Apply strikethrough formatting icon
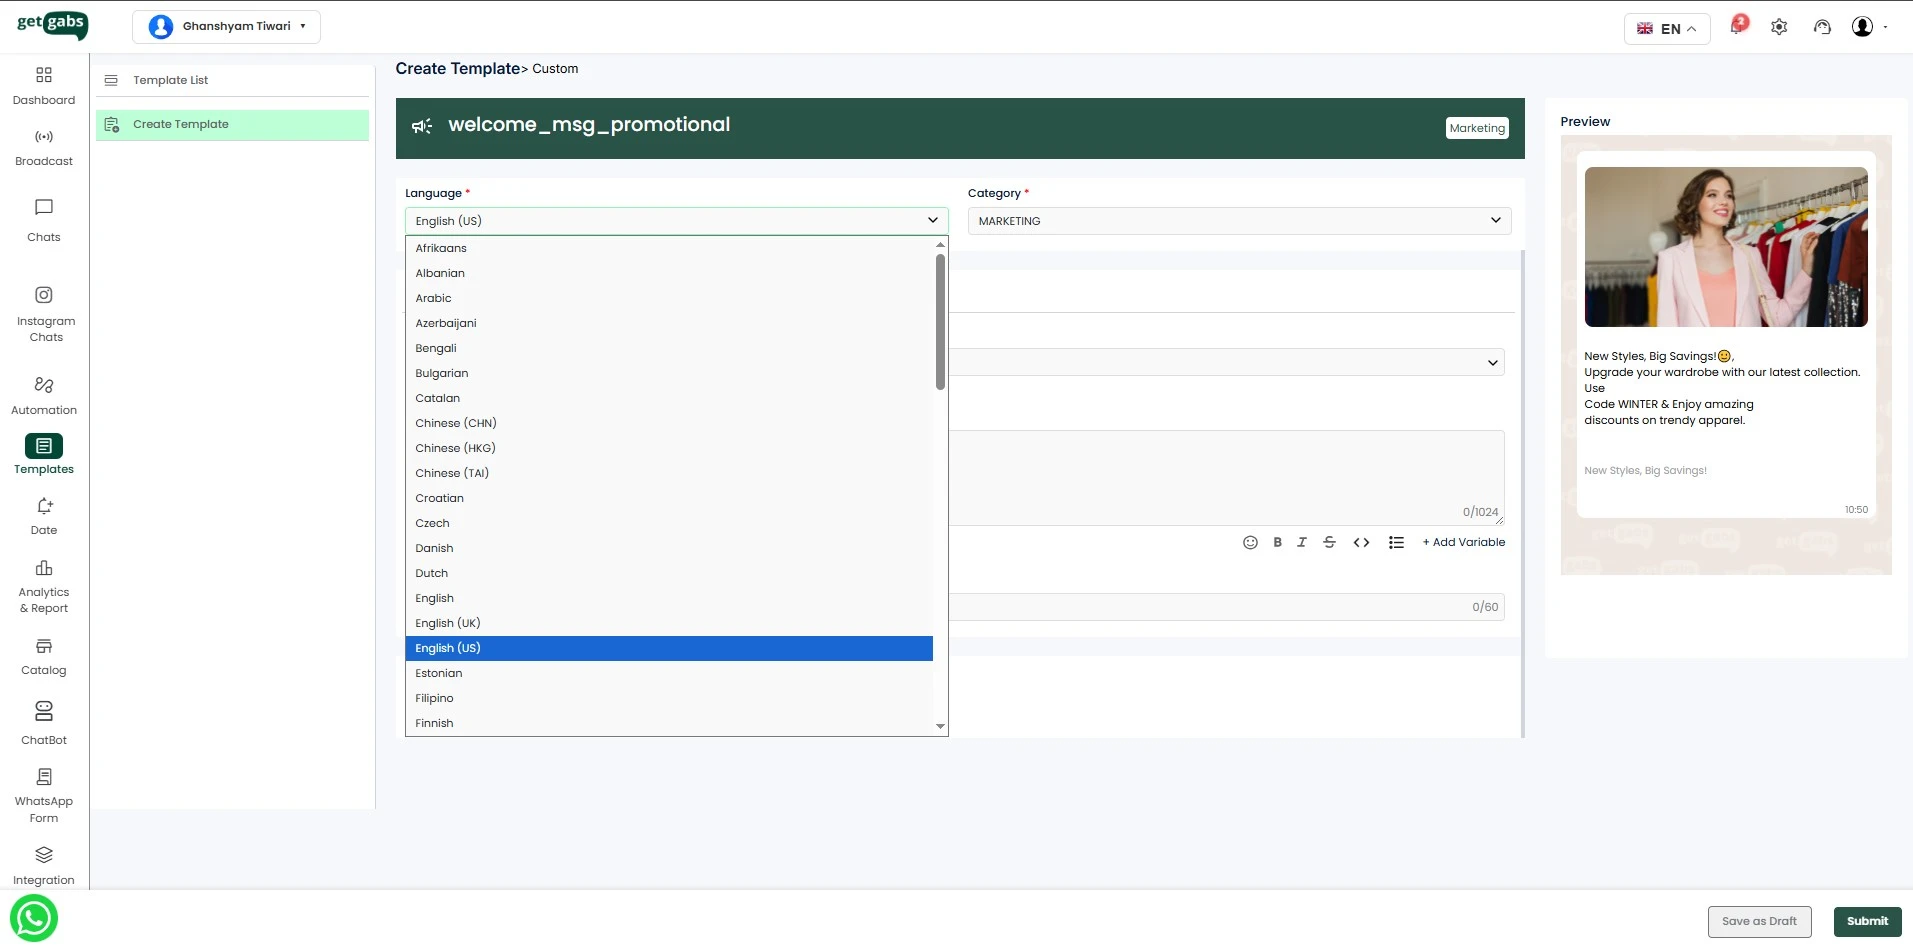1913x950 pixels. 1329,542
